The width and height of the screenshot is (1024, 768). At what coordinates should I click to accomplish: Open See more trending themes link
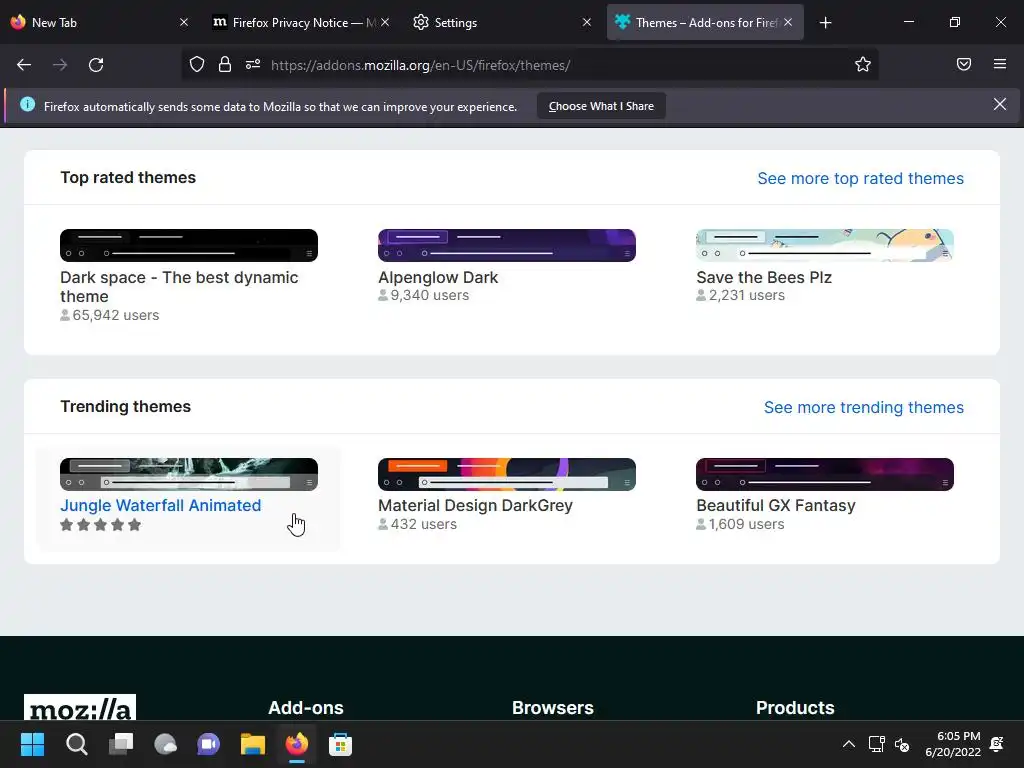[863, 408]
